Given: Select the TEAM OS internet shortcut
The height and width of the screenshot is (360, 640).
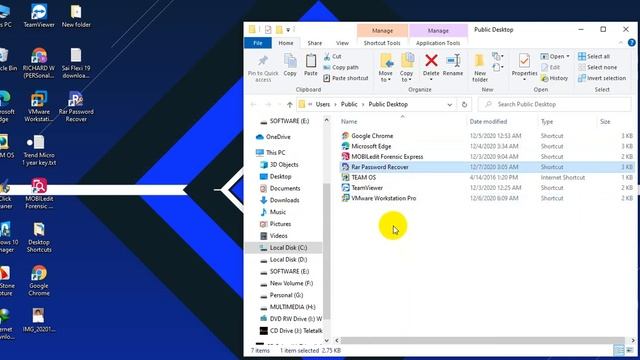Looking at the screenshot, I should pyautogui.click(x=486, y=177).
